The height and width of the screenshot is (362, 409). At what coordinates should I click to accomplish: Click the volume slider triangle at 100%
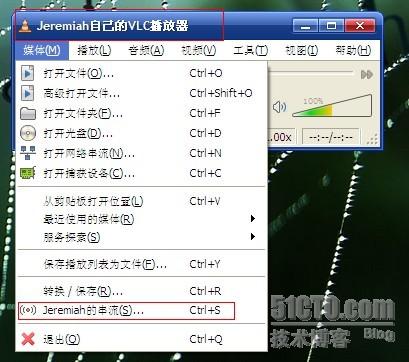(332, 105)
